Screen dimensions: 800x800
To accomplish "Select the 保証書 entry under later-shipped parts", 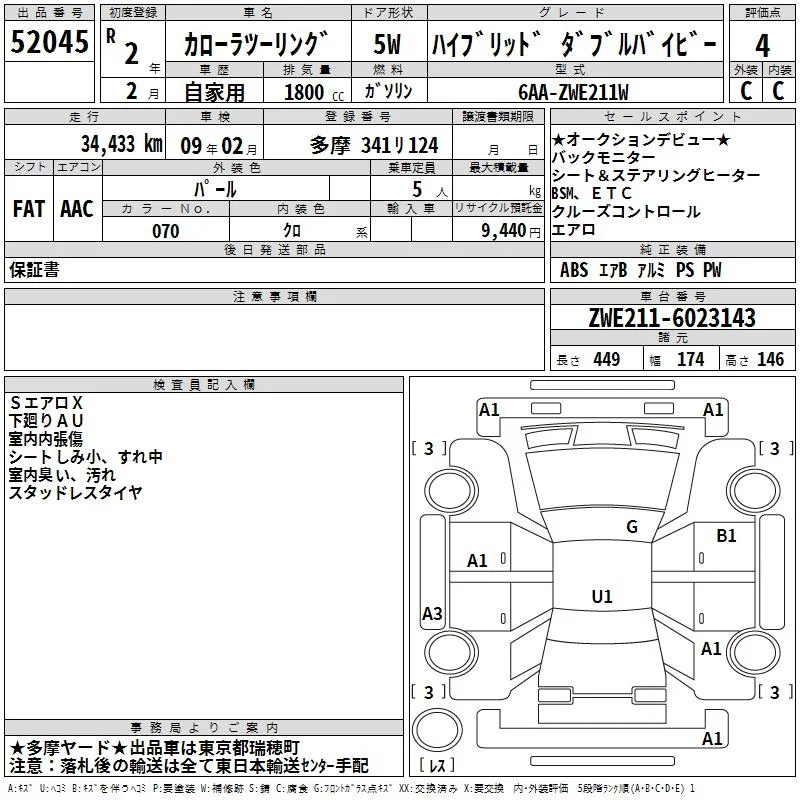I will (34, 269).
